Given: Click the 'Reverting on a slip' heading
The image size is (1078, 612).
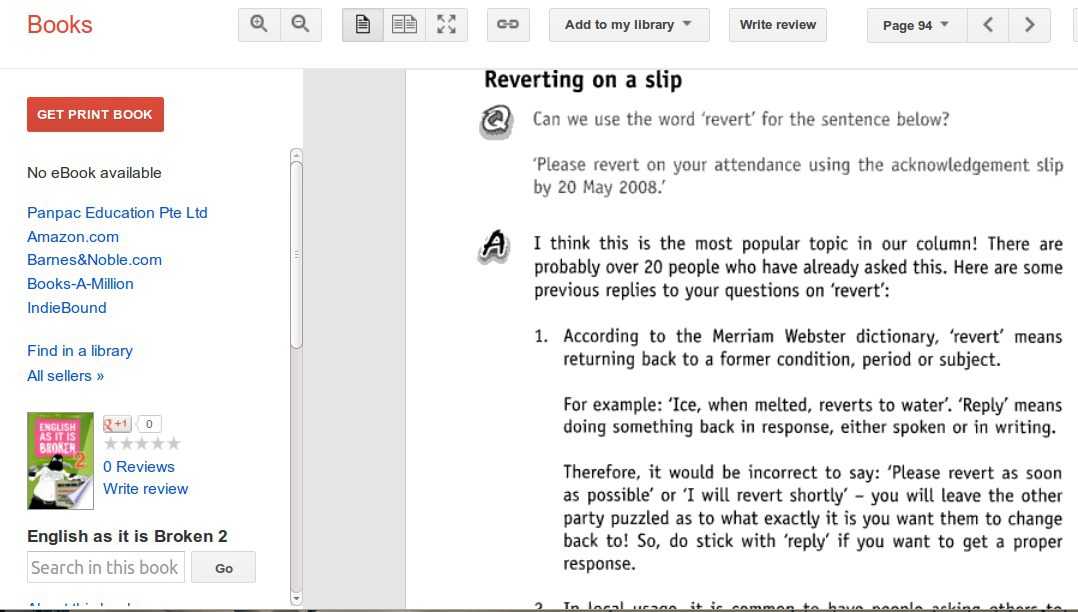Looking at the screenshot, I should pos(583,80).
